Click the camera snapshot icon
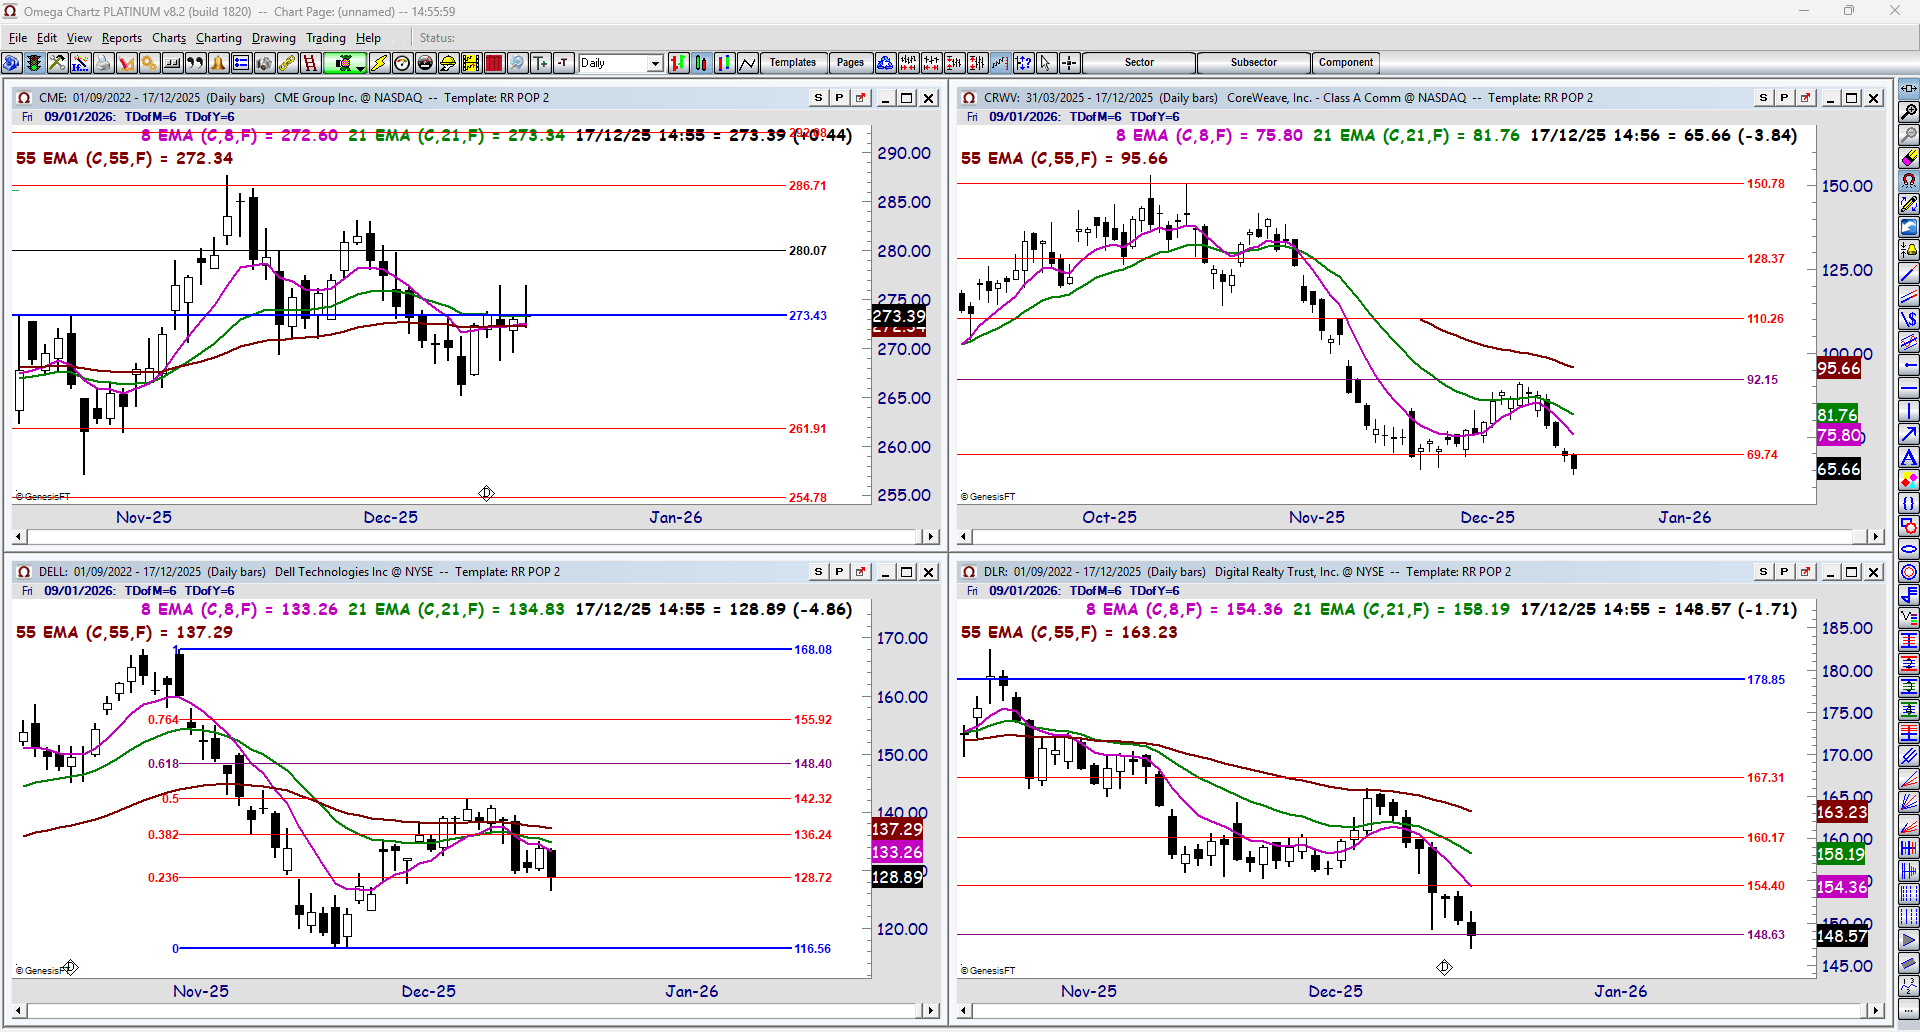This screenshot has height=1032, width=1920. point(264,63)
